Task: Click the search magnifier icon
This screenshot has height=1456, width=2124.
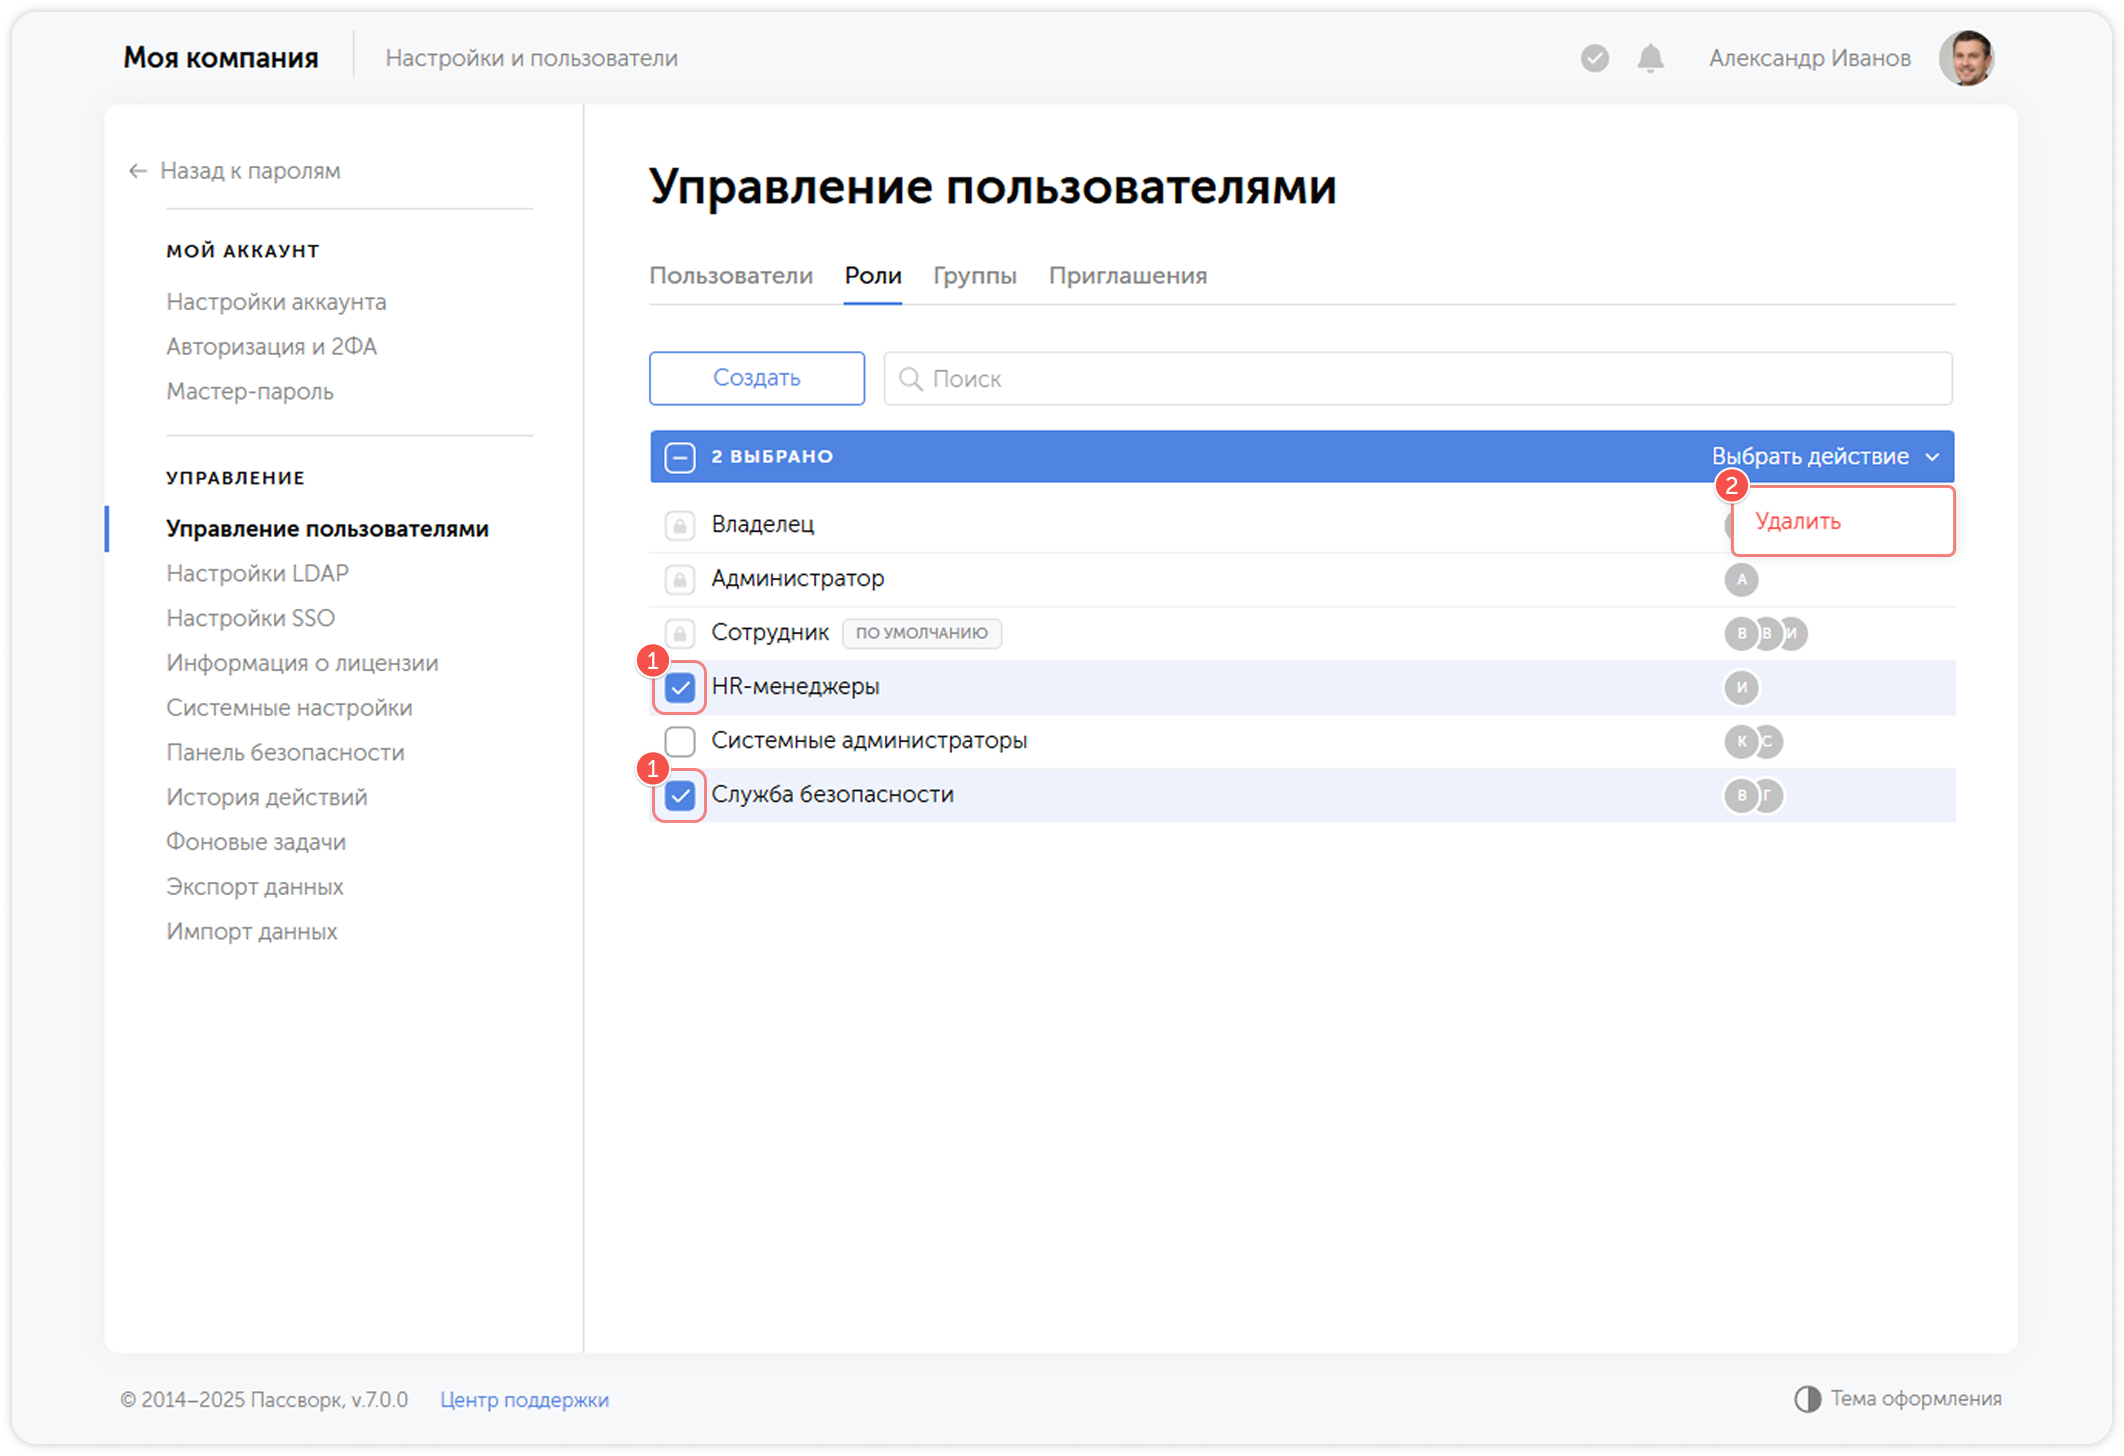Action: (x=910, y=379)
